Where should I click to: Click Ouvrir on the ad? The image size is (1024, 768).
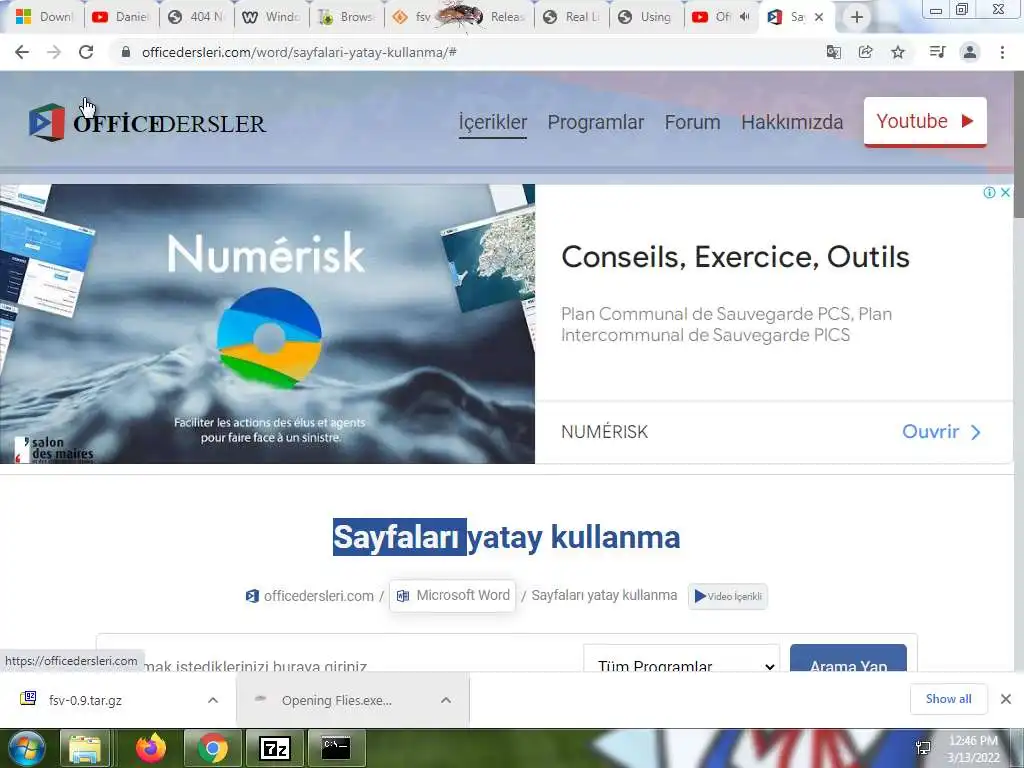click(941, 432)
